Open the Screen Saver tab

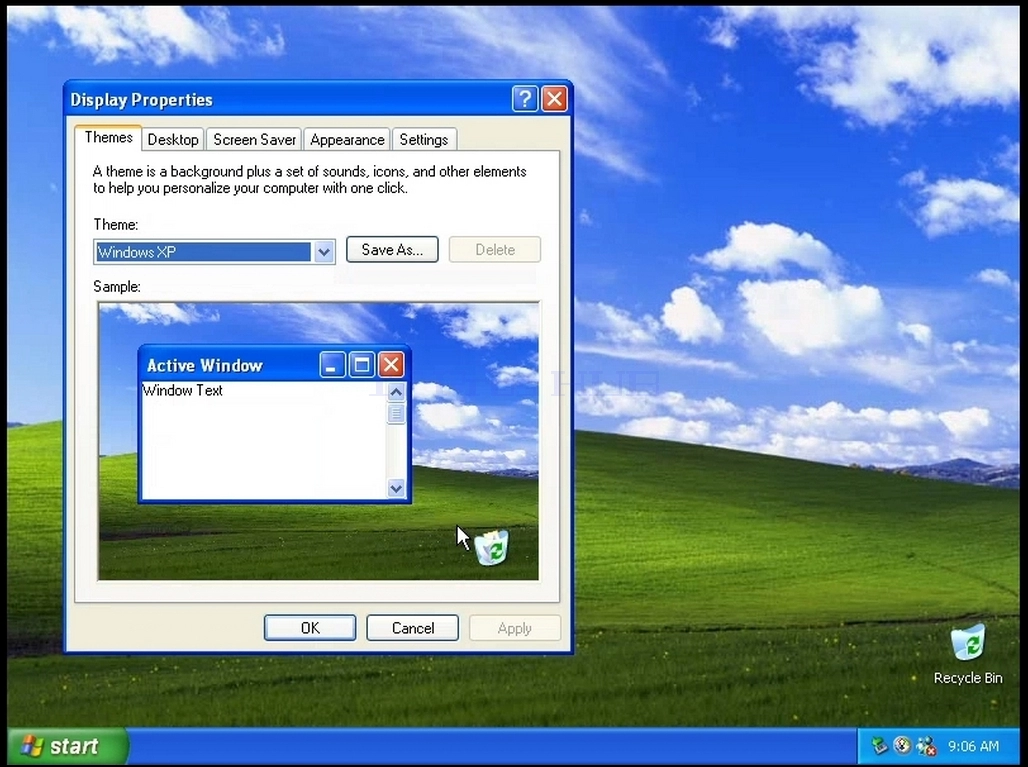(254, 140)
